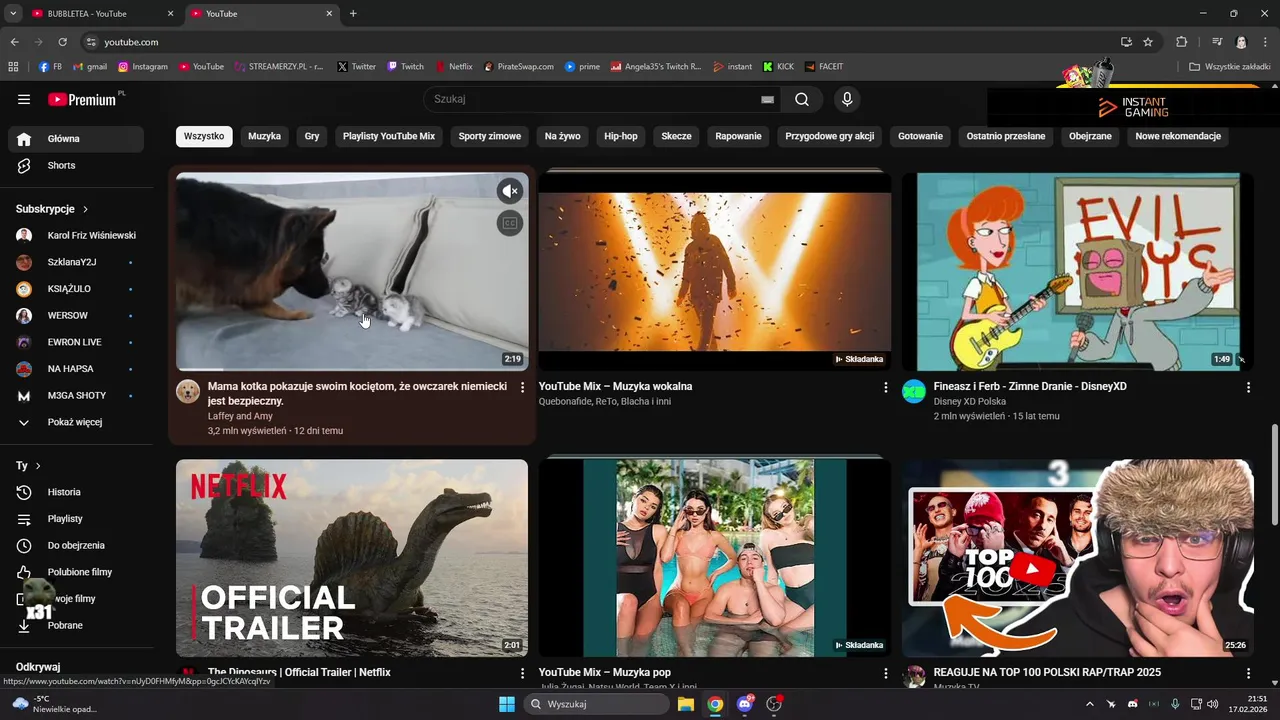This screenshot has height=720, width=1280.
Task: Switch to BUBBLETEA - YouTube browser tab
Action: click(100, 14)
